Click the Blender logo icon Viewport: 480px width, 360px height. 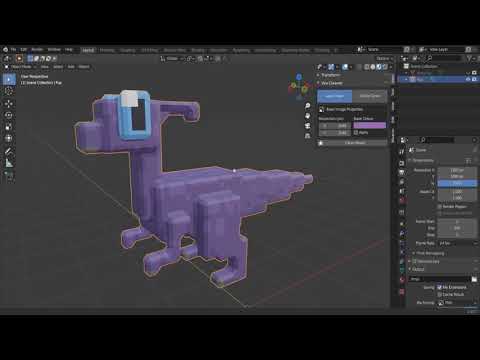coord(5,50)
